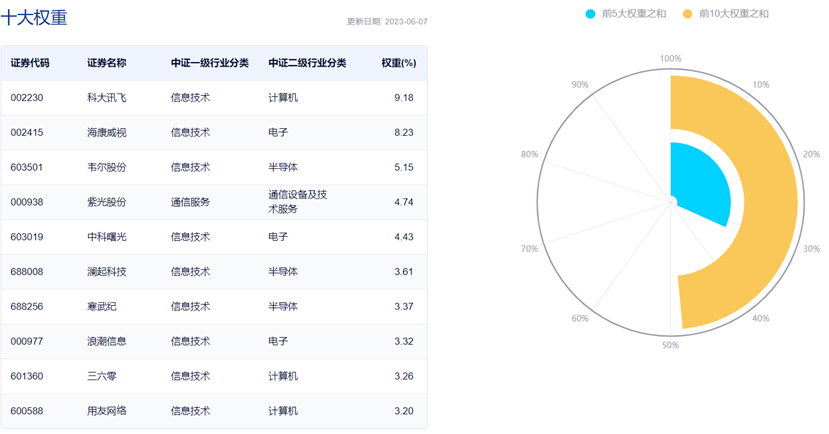Click the blue legend dot icon
829x434 pixels.
click(x=591, y=14)
